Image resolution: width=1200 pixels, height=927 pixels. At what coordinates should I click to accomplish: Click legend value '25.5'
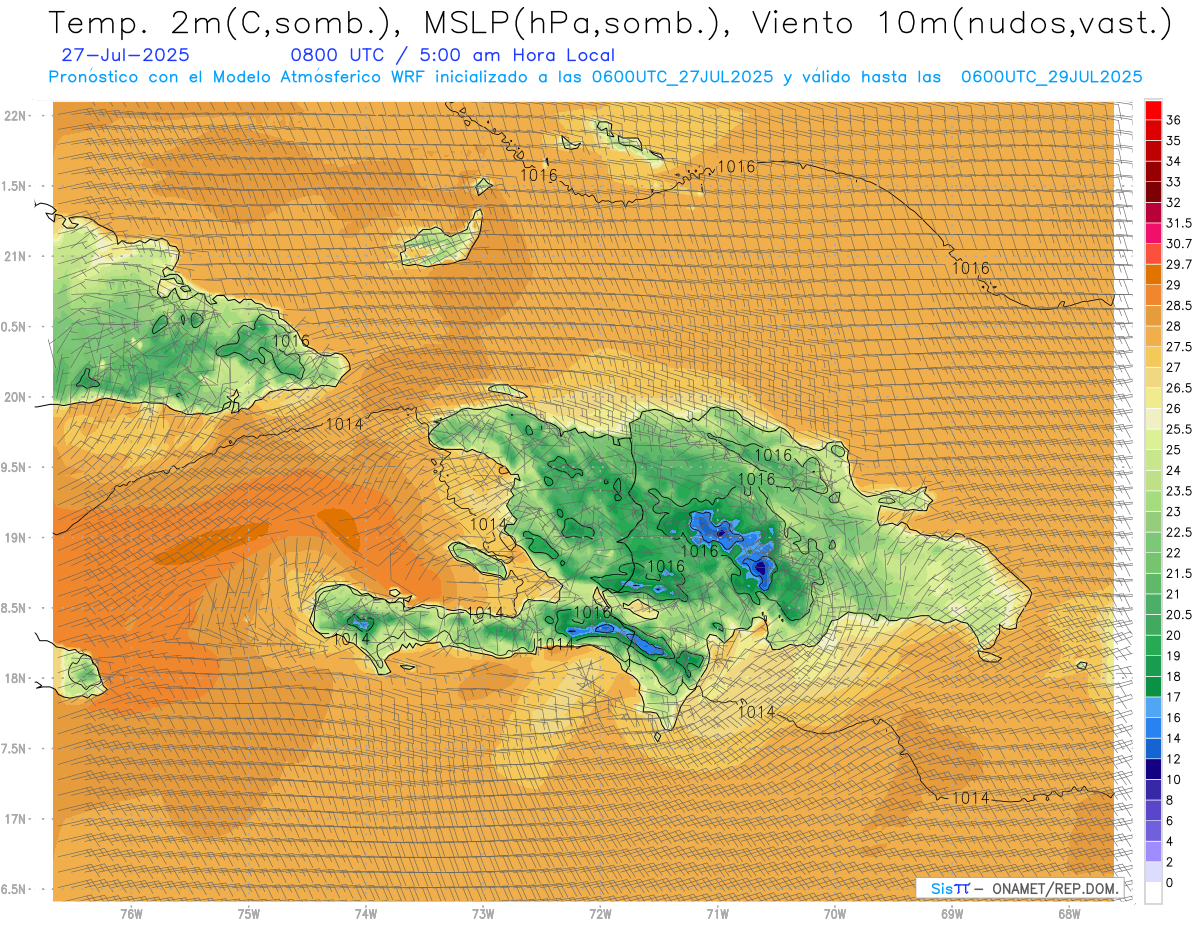click(1179, 429)
